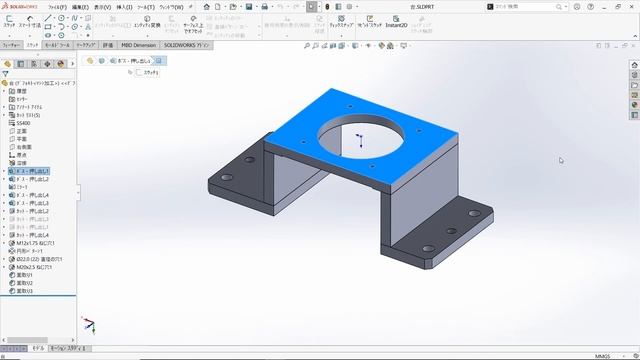Open the DimXpertManager tab icon

[48, 64]
